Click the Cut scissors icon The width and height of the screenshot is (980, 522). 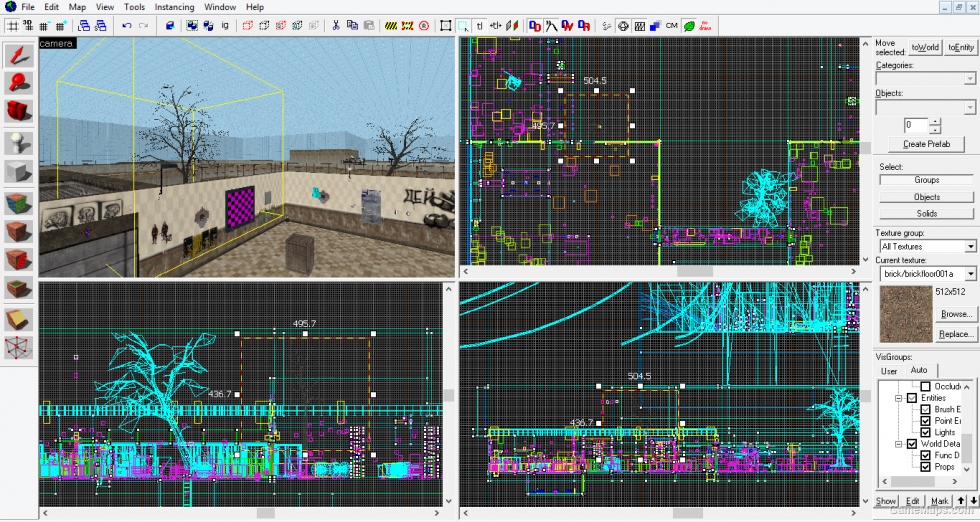click(336, 26)
